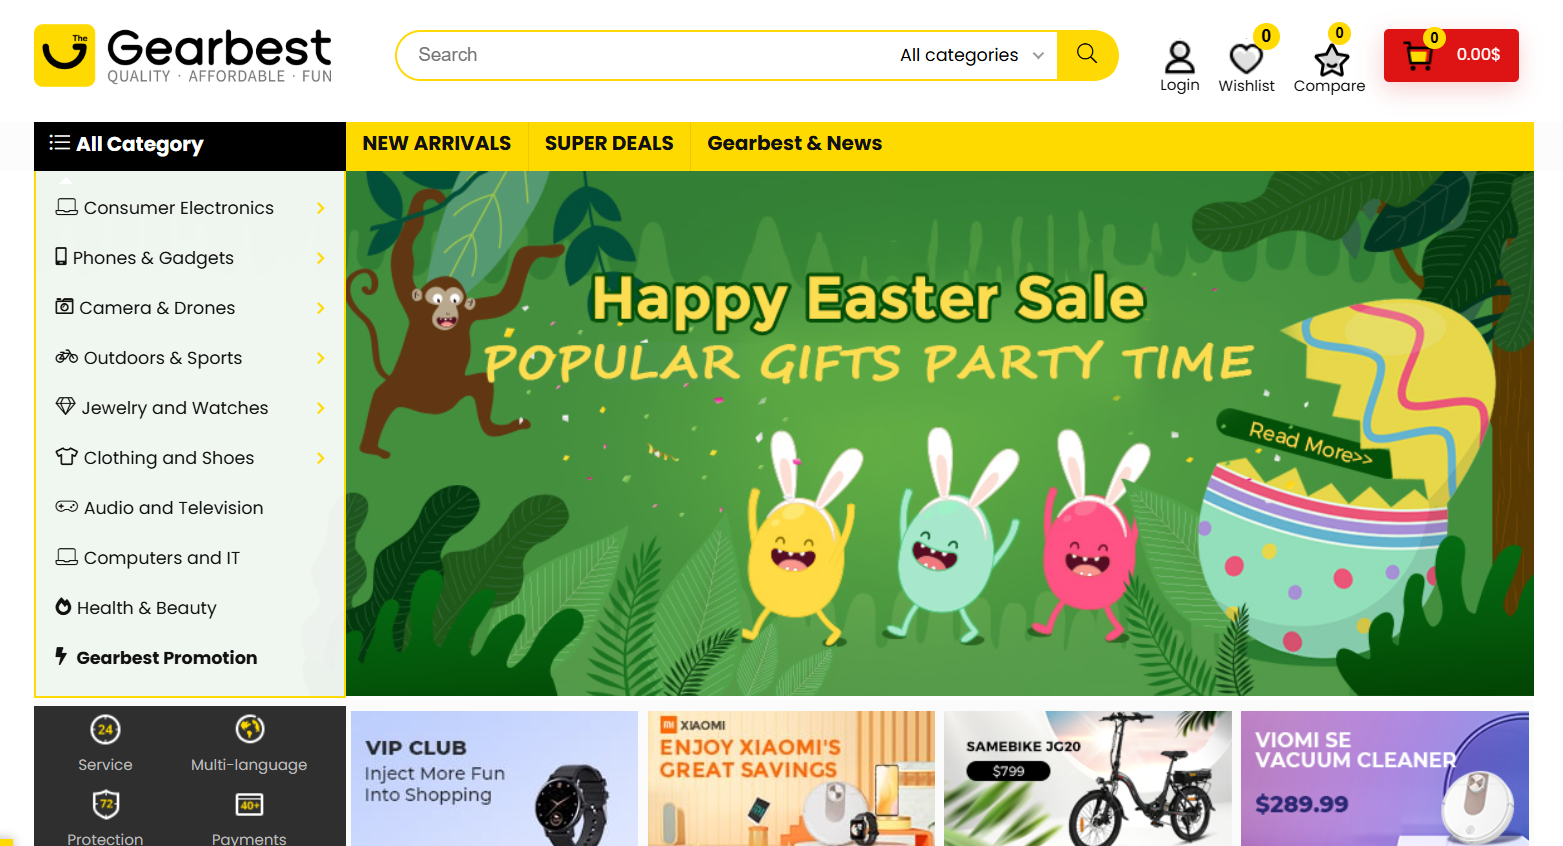Click the 72 Protection shield icon

(106, 803)
